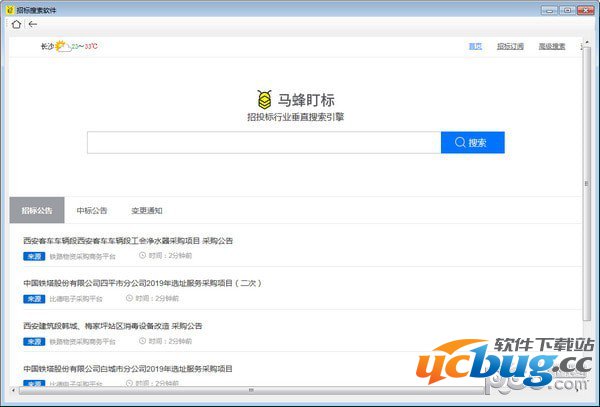
Task: Navigate back with the left arrow icon
Action: point(33,24)
